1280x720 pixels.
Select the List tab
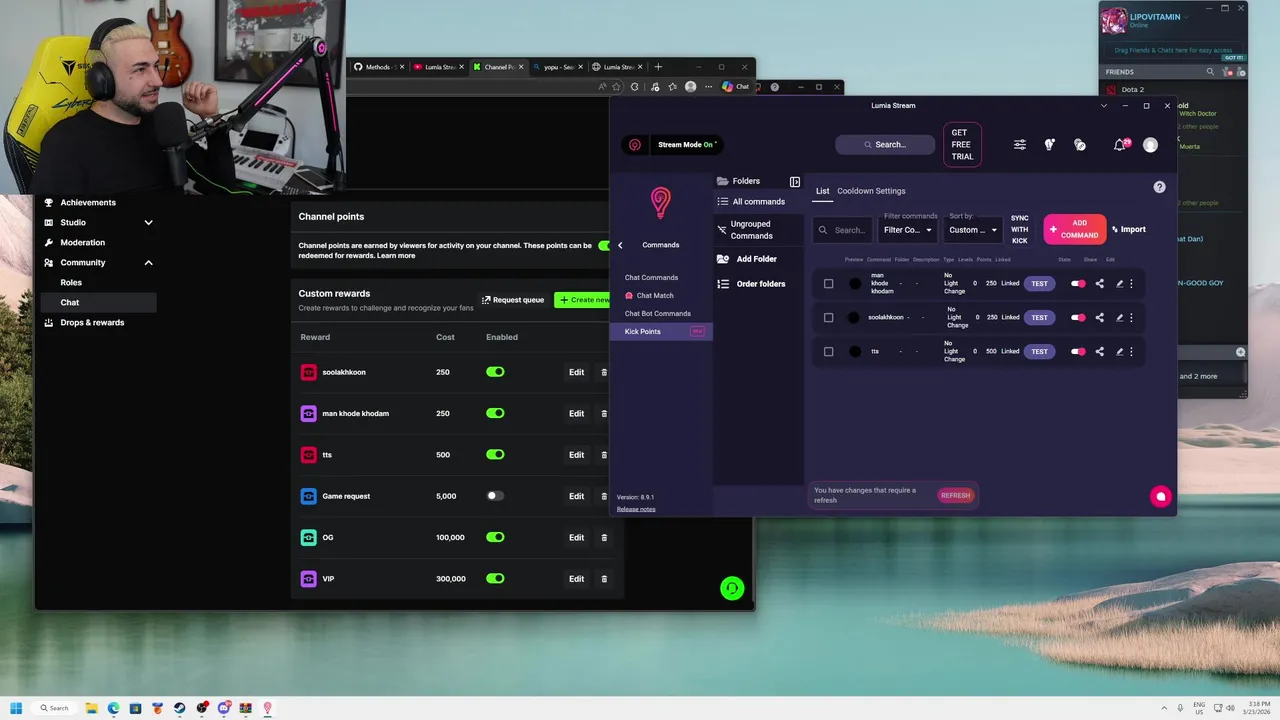(822, 191)
